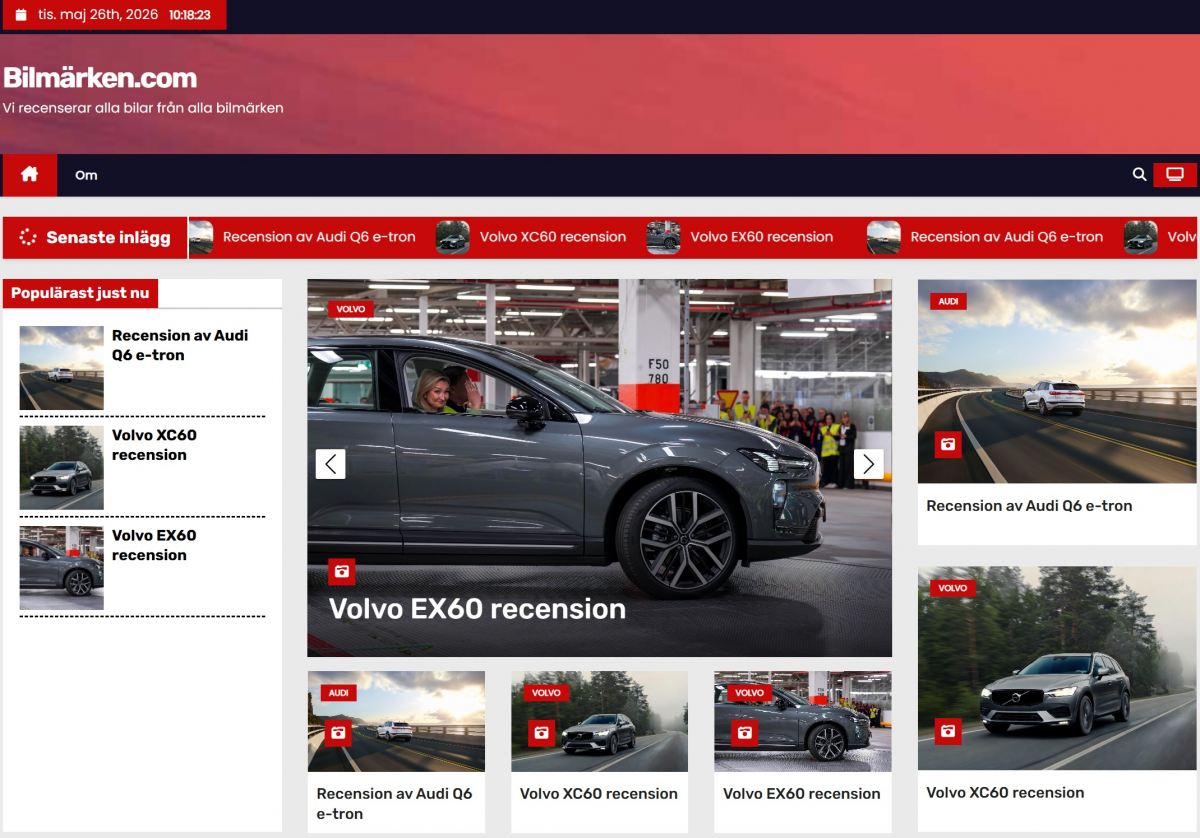Click camera icon on large Volvo XC60 card
The height and width of the screenshot is (838, 1200).
point(948,731)
